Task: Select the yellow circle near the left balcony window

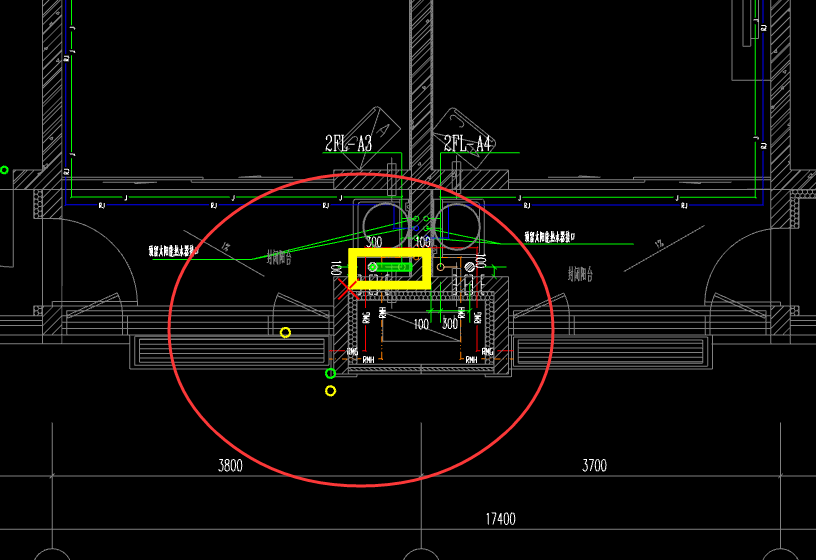Action: point(285,333)
